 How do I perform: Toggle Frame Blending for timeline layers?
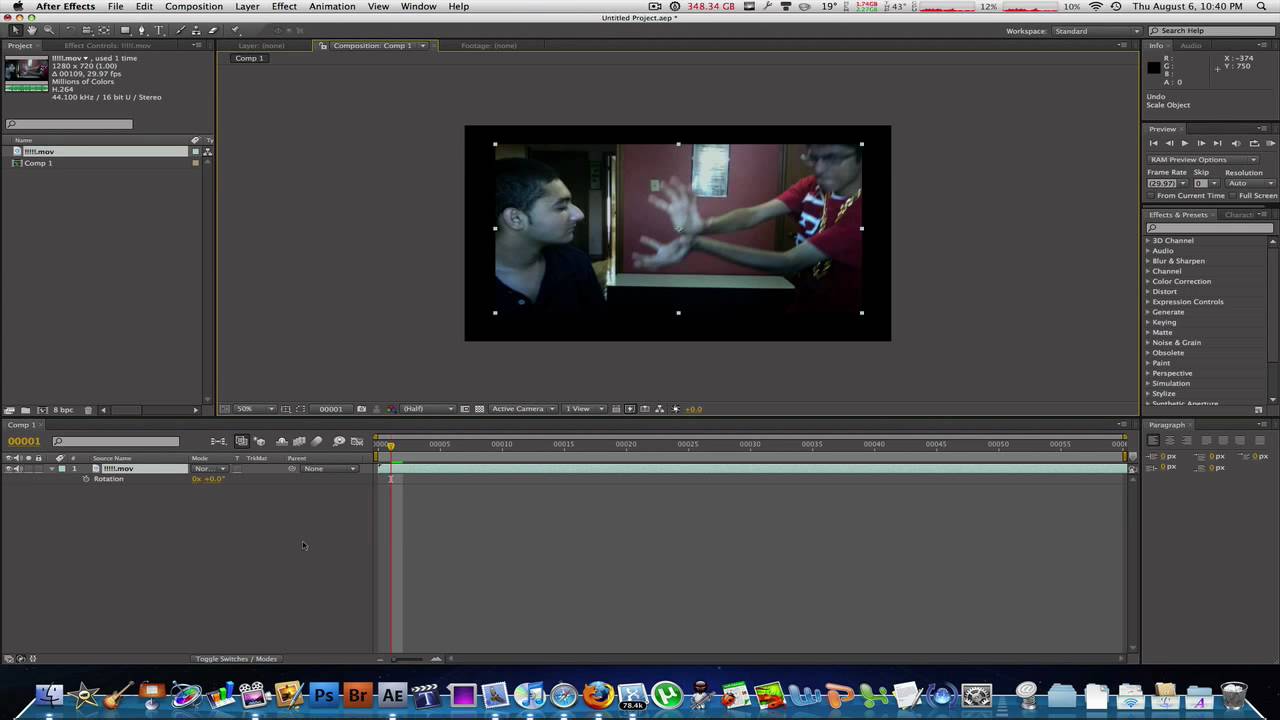(299, 441)
